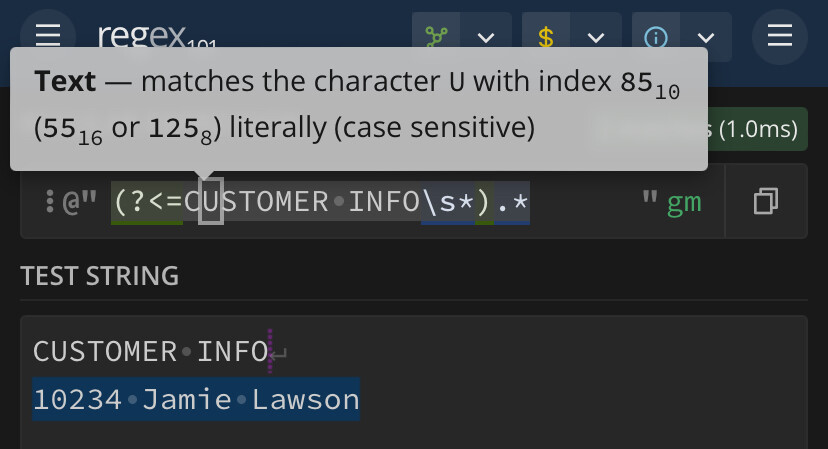The height and width of the screenshot is (449, 828).
Task: Expand the dropdown next to dollar icon
Action: (596, 37)
